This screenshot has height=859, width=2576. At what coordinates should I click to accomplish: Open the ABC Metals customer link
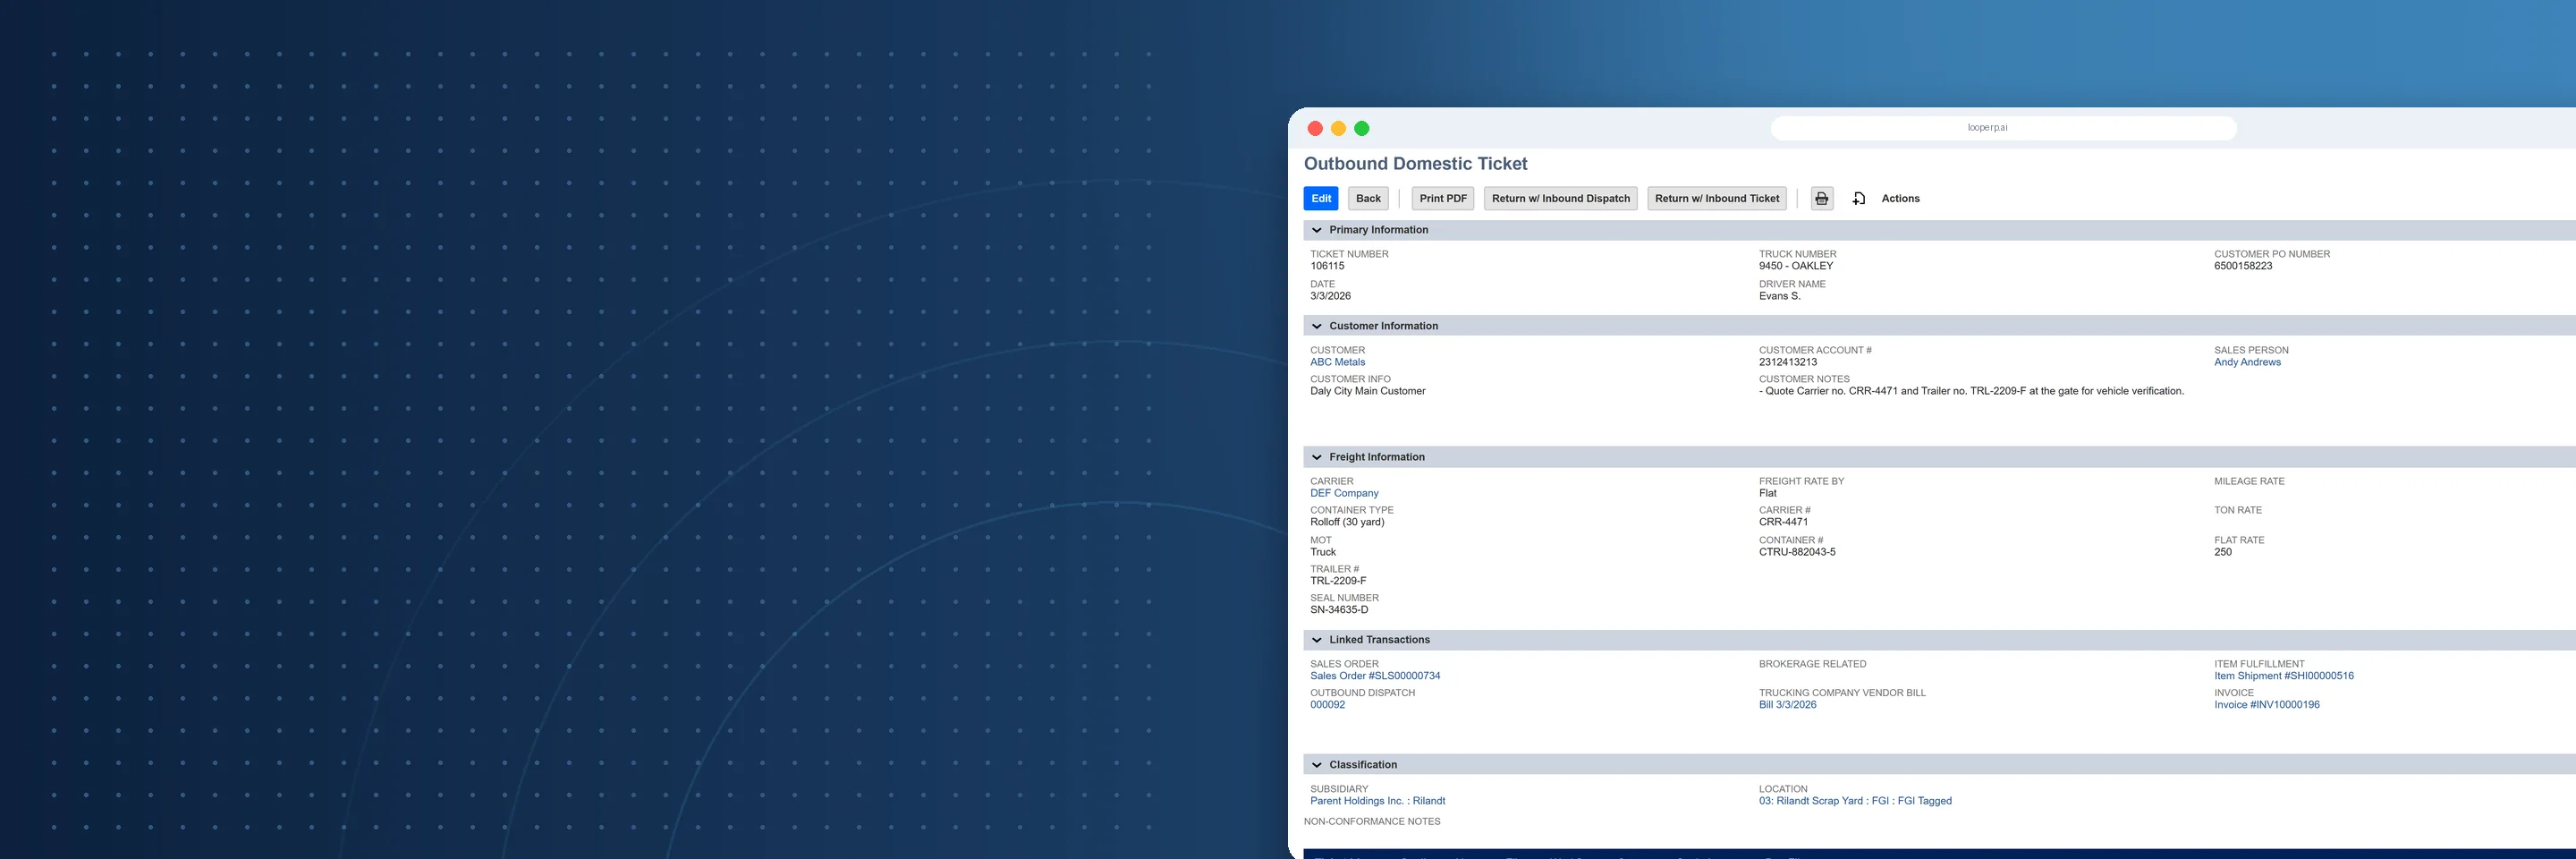tap(1337, 362)
